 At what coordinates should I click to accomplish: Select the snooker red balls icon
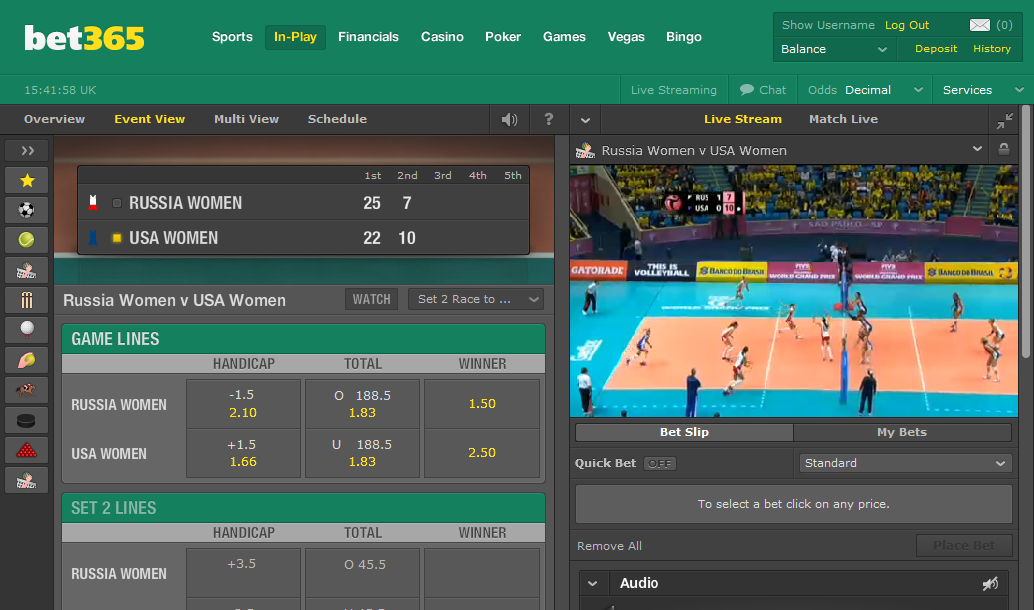[27, 450]
